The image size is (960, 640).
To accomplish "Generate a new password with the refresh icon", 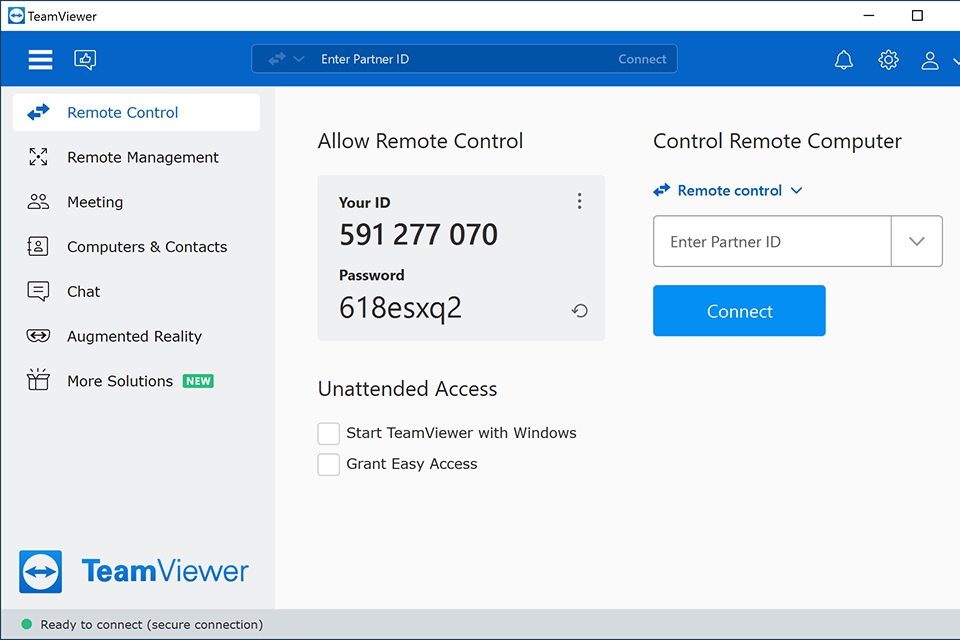I will 579,311.
